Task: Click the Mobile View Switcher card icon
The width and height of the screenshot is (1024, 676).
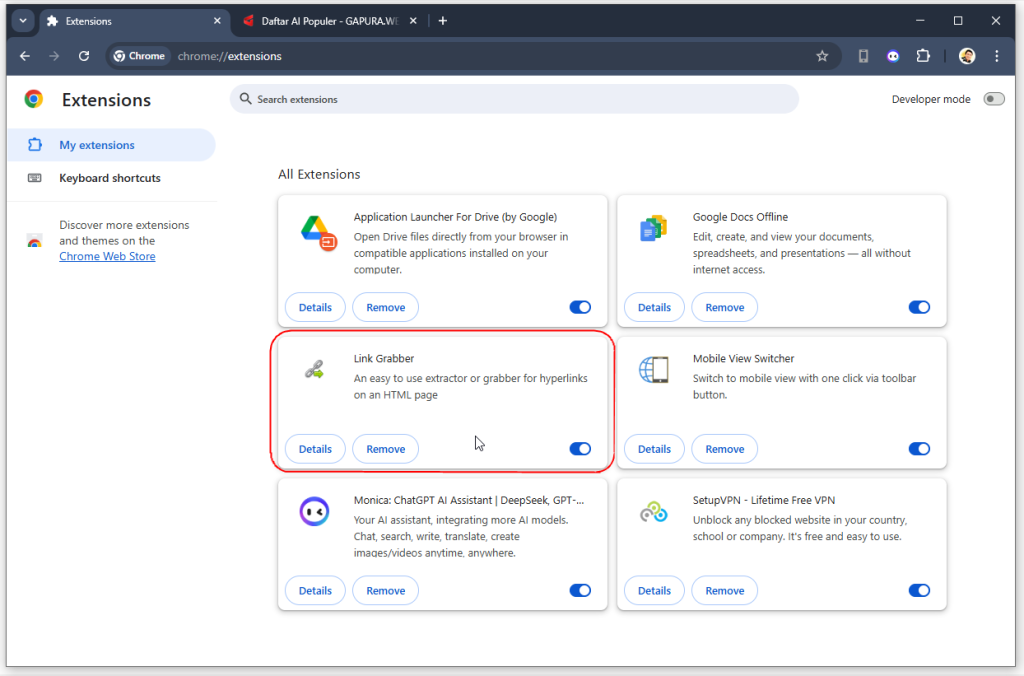Action: [x=654, y=370]
